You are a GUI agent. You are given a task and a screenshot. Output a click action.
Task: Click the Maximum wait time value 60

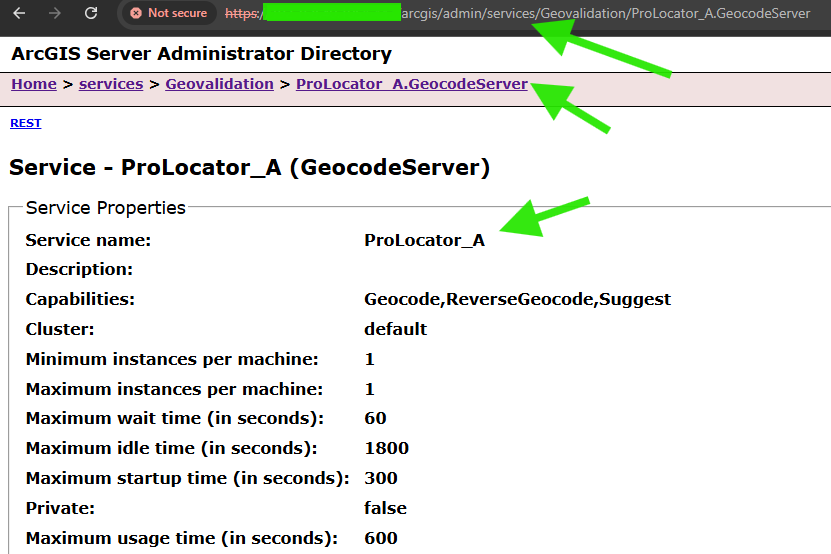coord(375,418)
